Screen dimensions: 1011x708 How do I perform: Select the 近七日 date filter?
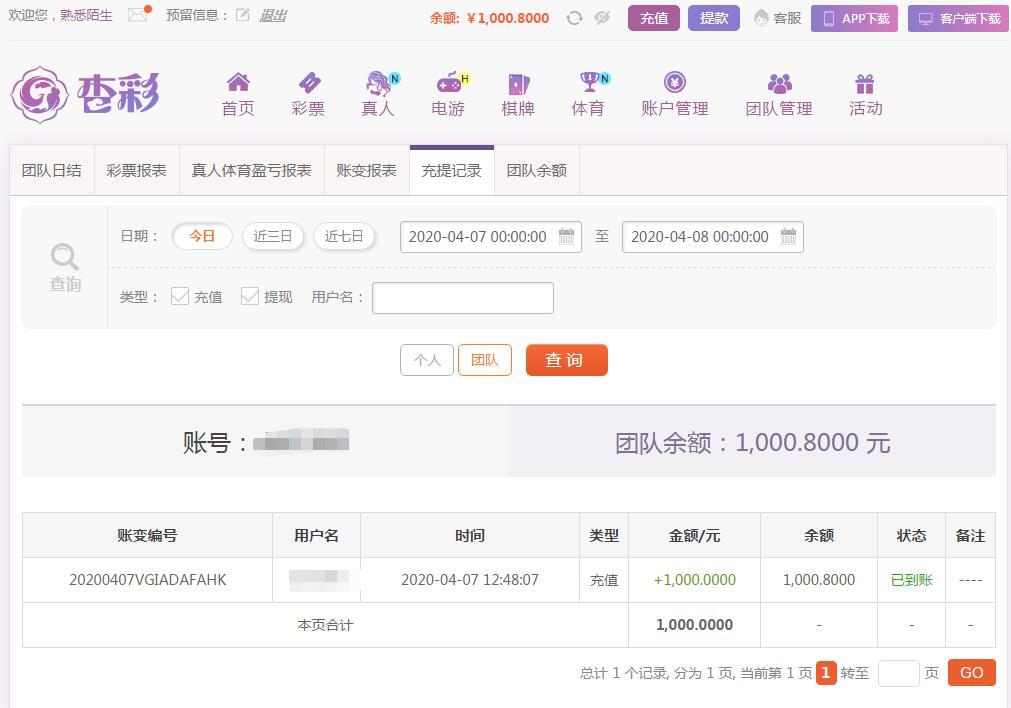click(344, 236)
